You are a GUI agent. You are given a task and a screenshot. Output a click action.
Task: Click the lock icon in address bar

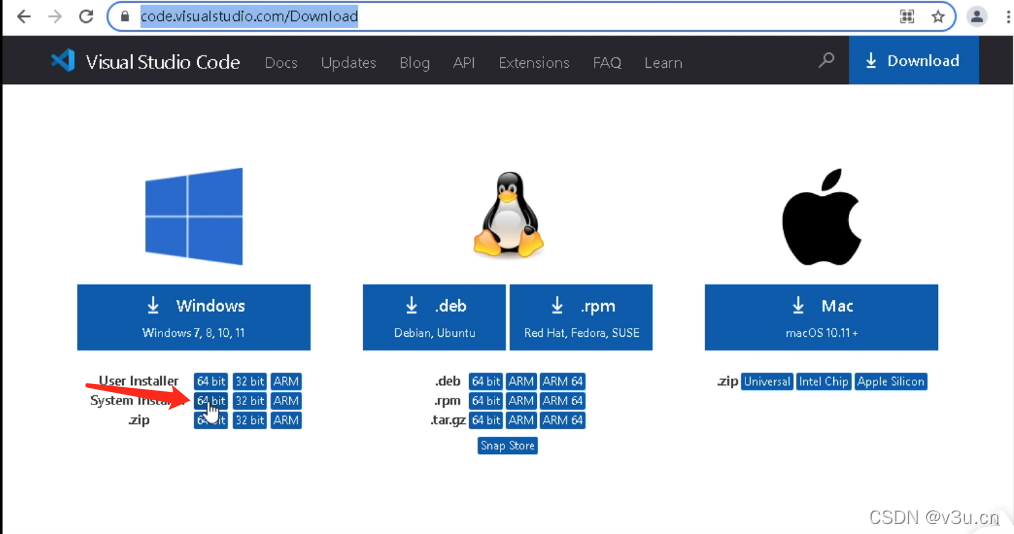pyautogui.click(x=125, y=16)
